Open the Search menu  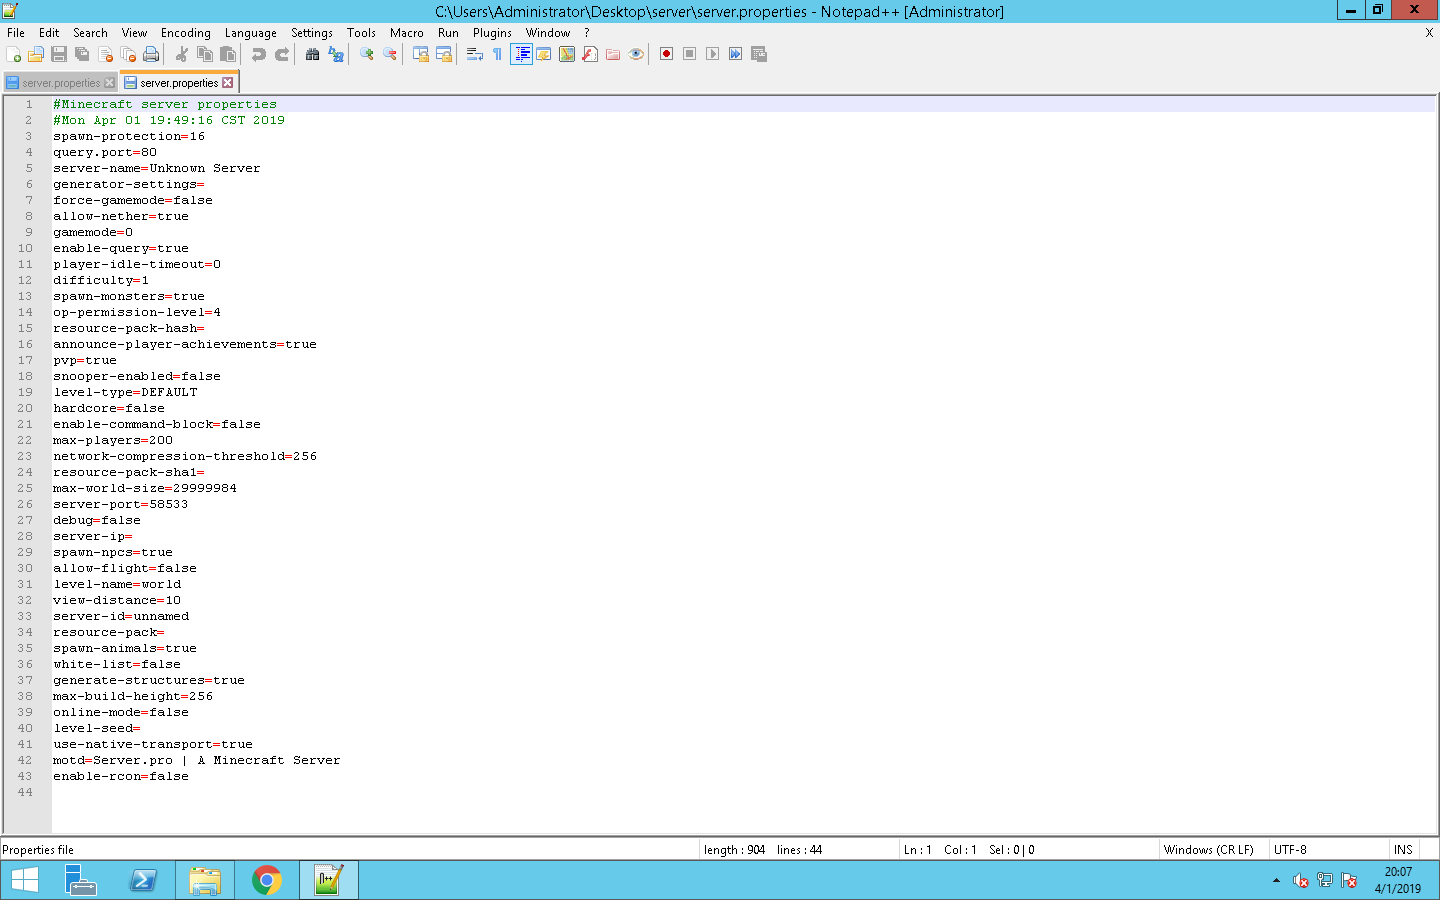click(90, 33)
